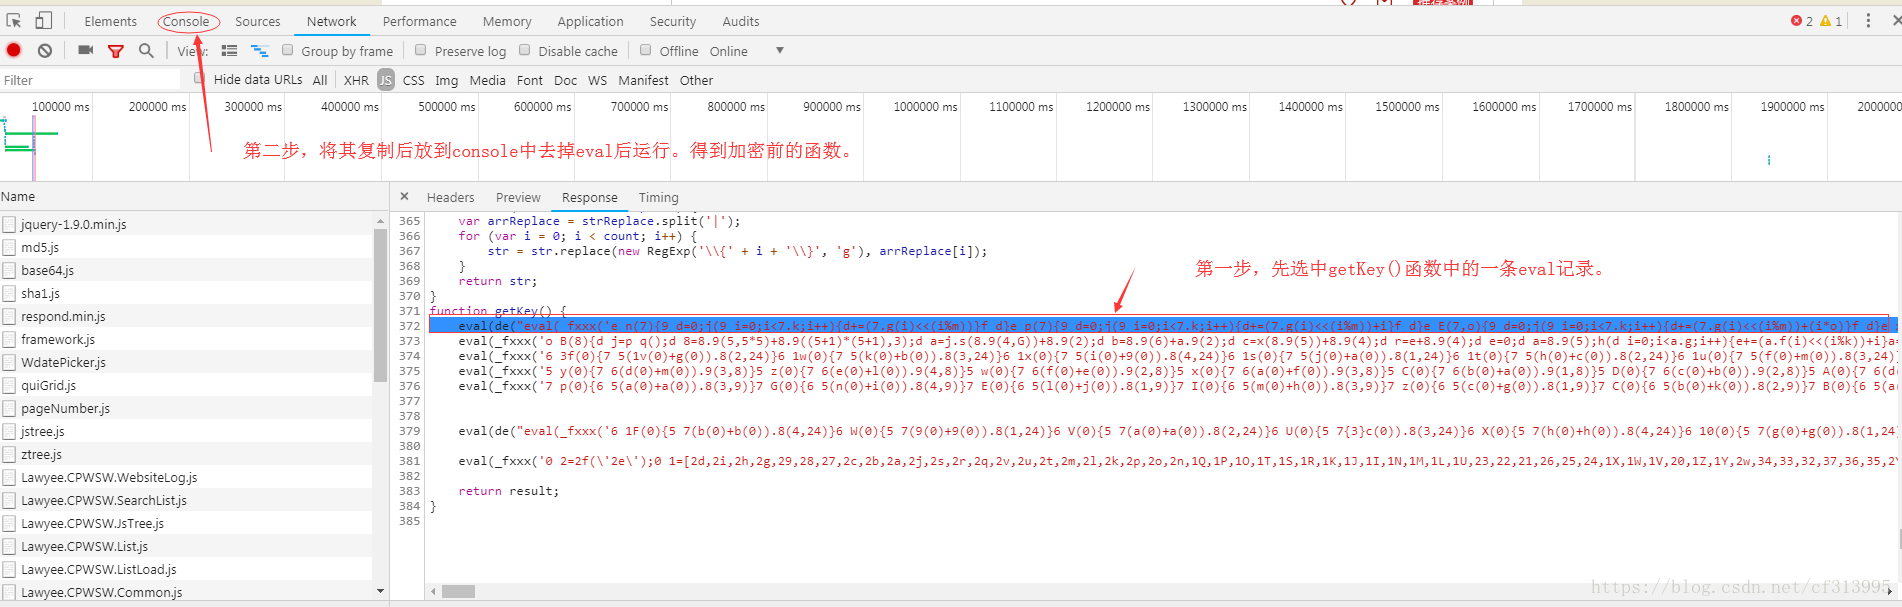1902x607 pixels.
Task: Enable Preserve log checkbox
Action: click(421, 50)
